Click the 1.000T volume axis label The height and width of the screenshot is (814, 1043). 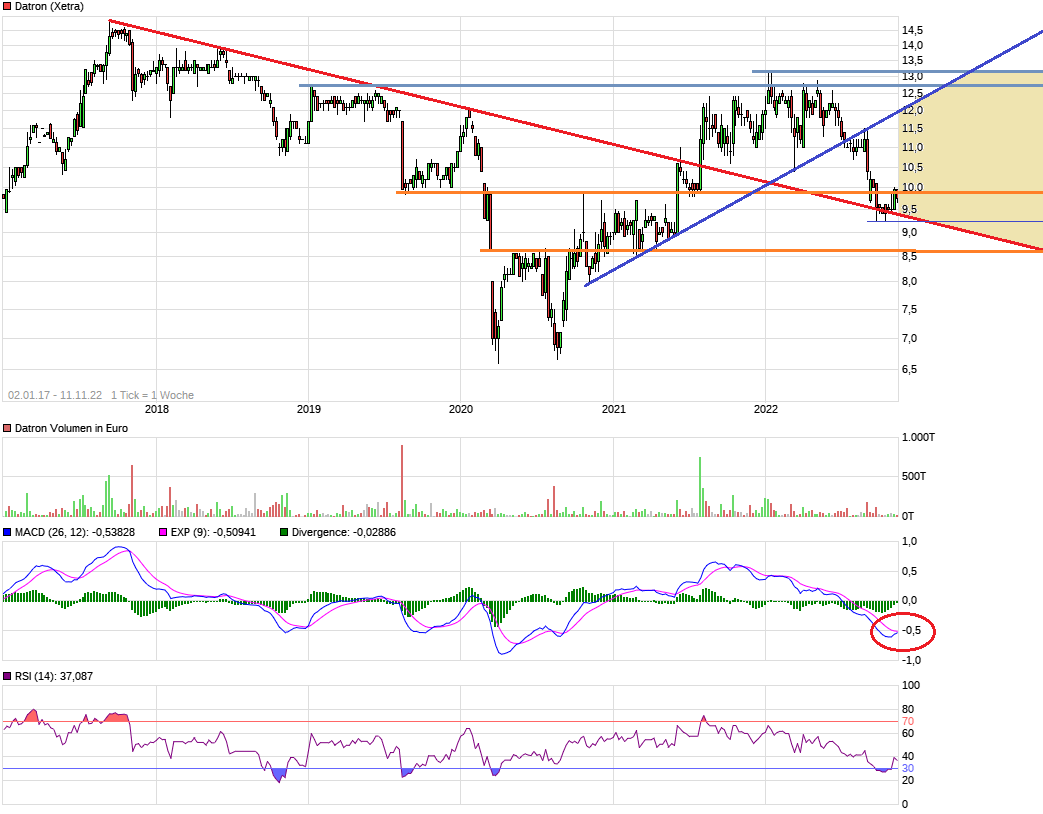pos(920,438)
